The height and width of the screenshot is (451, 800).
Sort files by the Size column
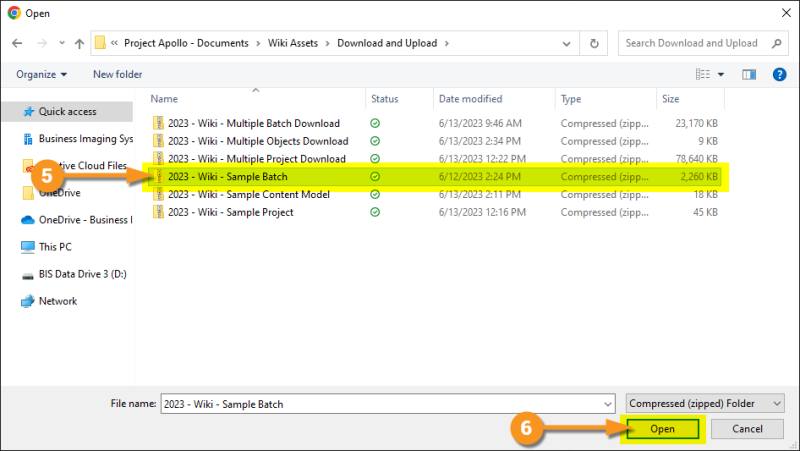coord(670,99)
